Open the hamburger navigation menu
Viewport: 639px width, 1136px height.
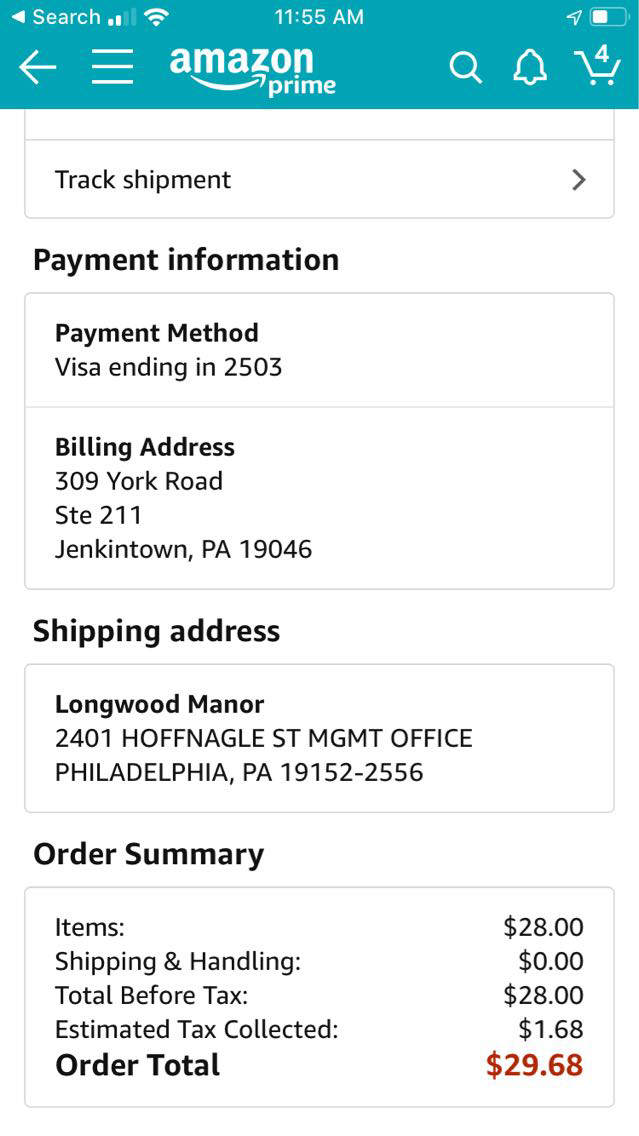112,67
